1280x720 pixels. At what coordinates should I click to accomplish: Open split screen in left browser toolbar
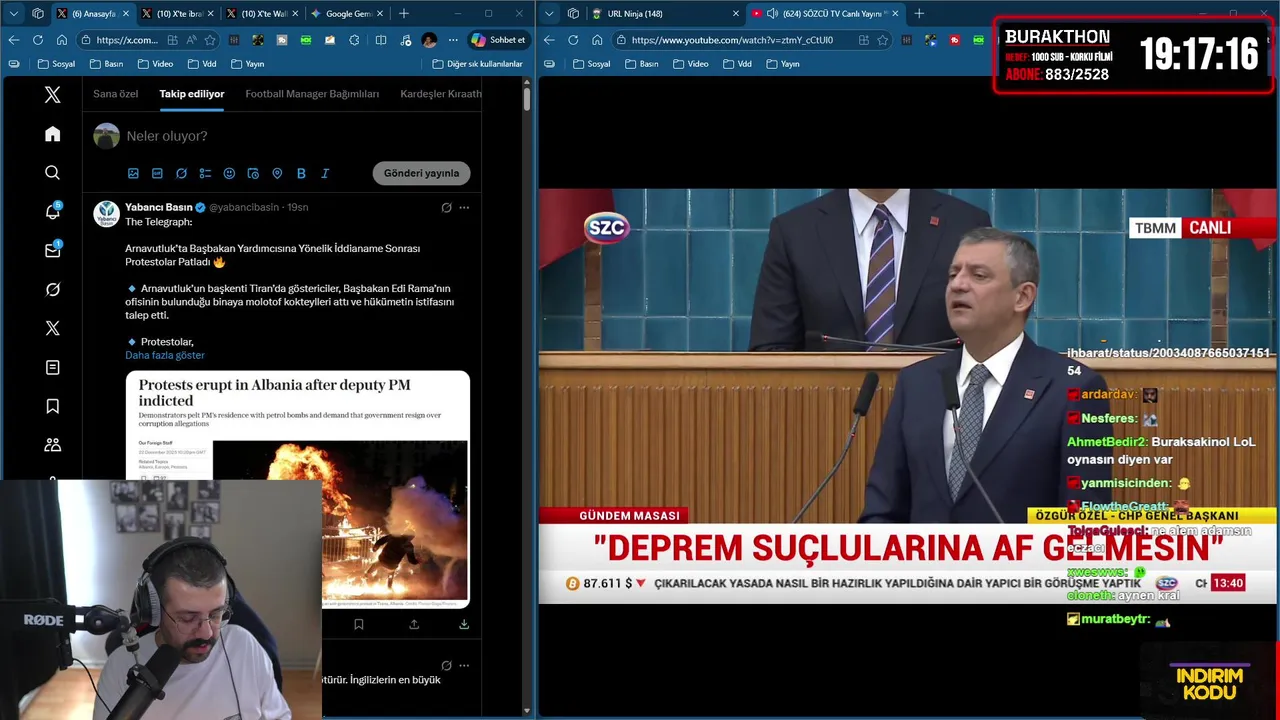click(x=381, y=40)
